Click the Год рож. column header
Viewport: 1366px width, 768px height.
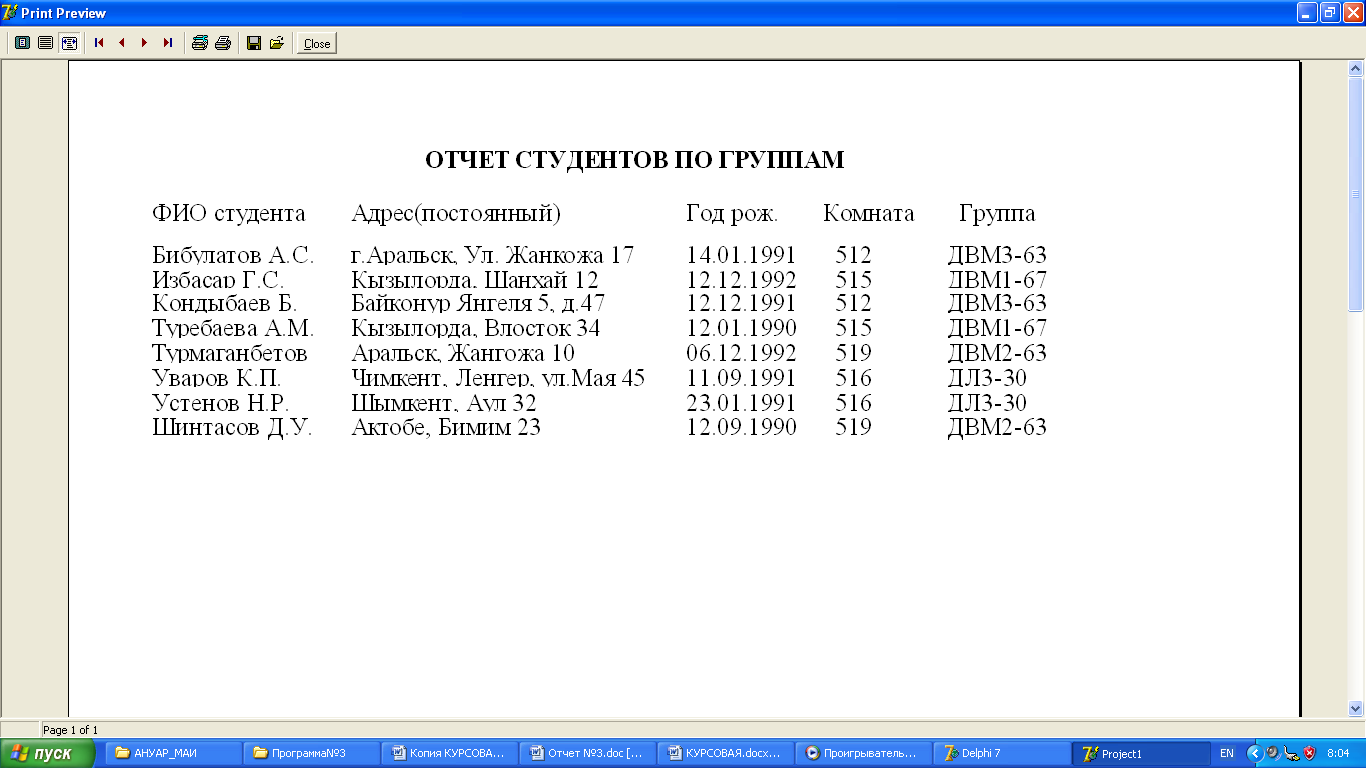pos(732,214)
